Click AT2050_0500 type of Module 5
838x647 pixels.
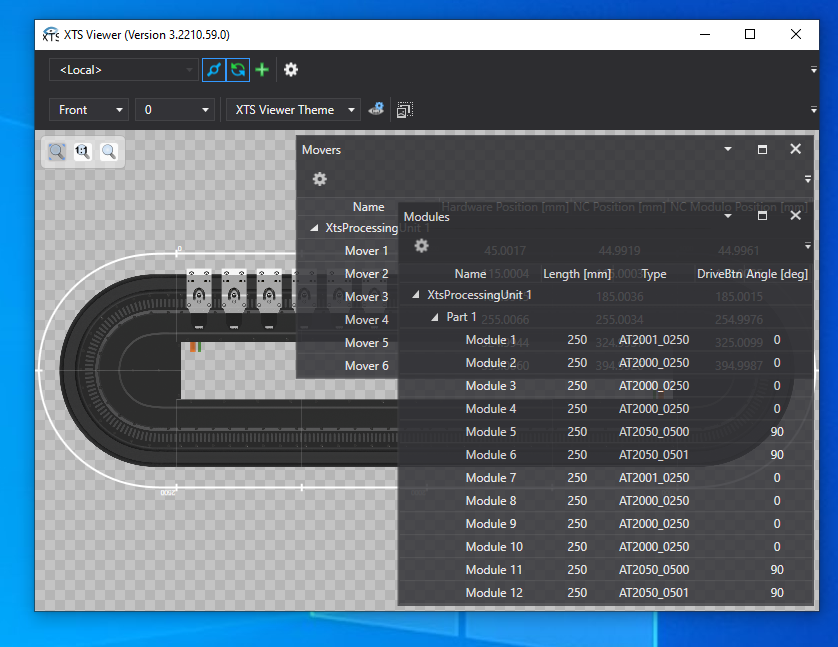(x=654, y=432)
